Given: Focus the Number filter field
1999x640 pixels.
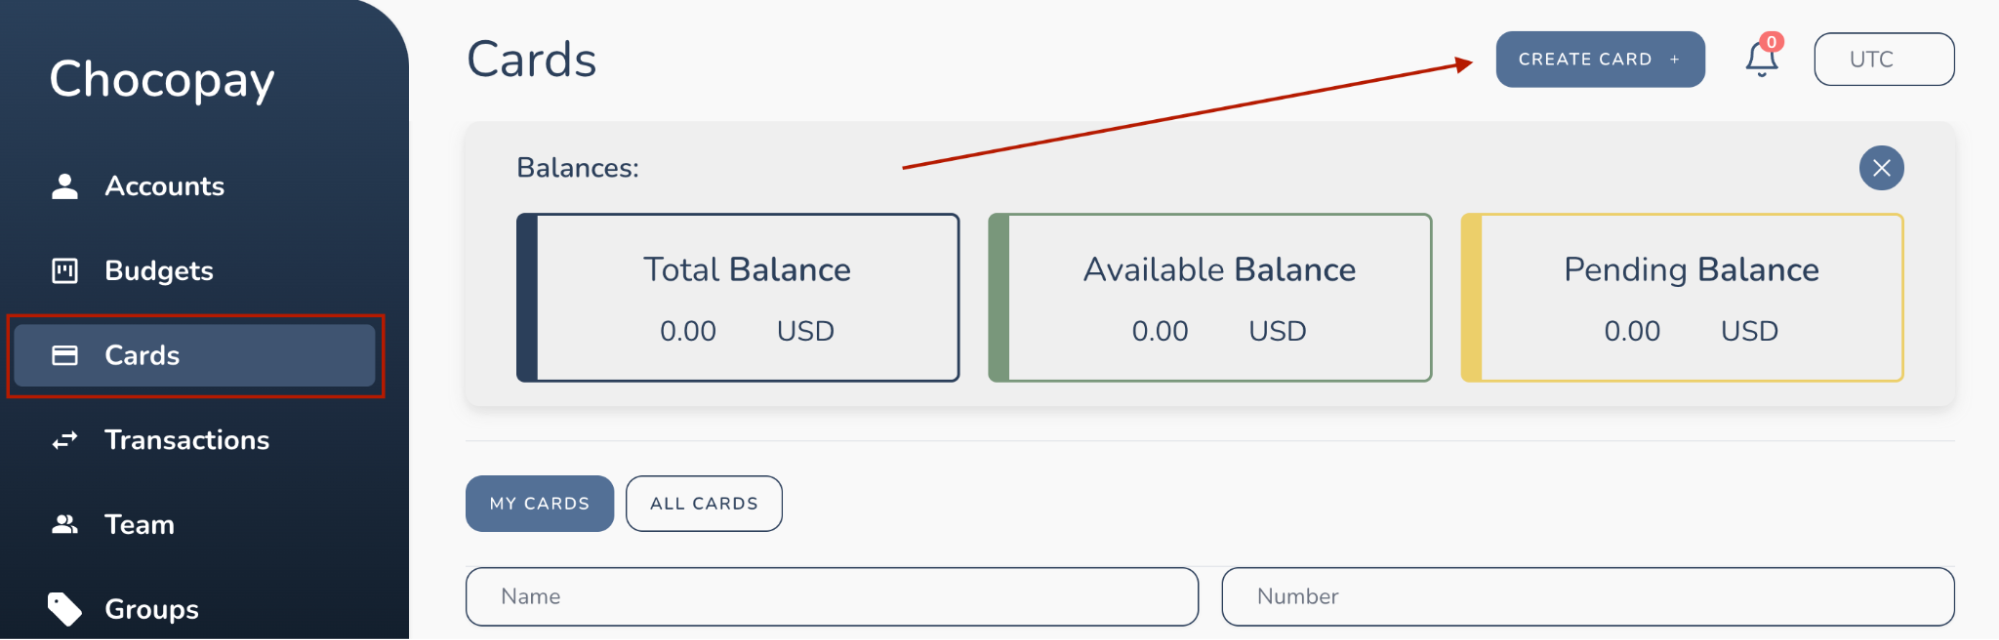Looking at the screenshot, I should pyautogui.click(x=1588, y=597).
